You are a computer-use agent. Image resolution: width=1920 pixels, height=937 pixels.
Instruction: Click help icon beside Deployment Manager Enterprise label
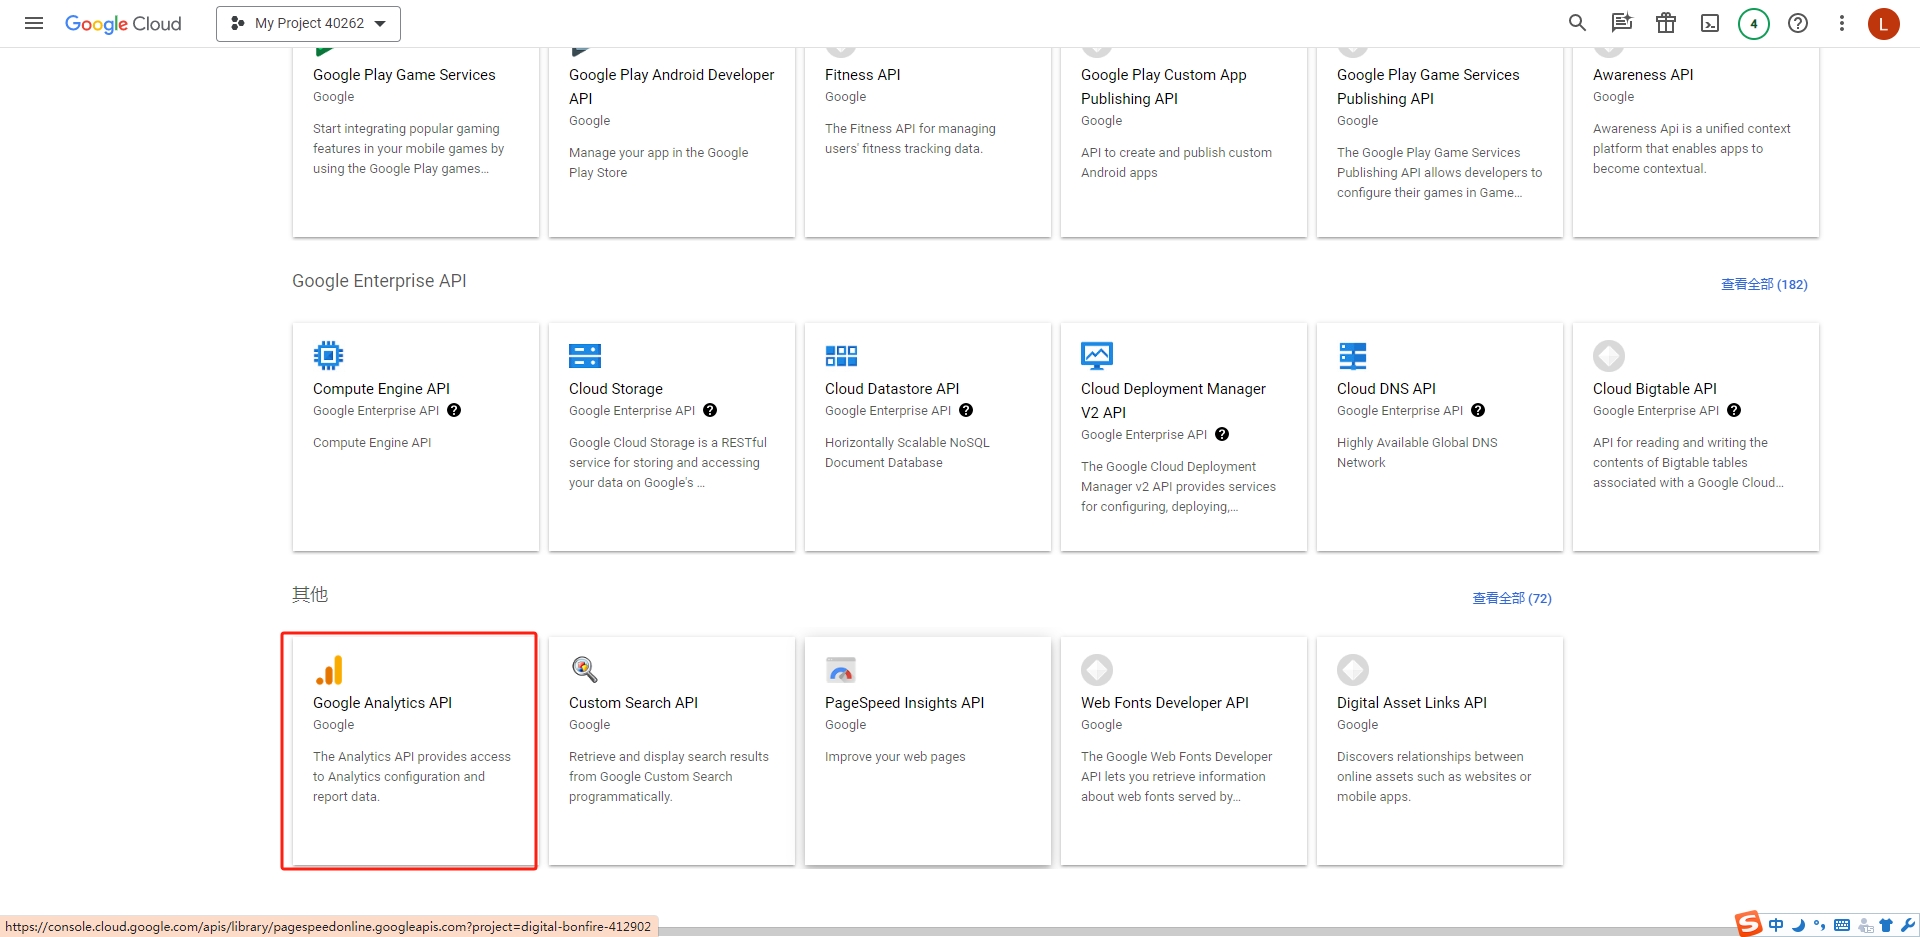click(1222, 434)
